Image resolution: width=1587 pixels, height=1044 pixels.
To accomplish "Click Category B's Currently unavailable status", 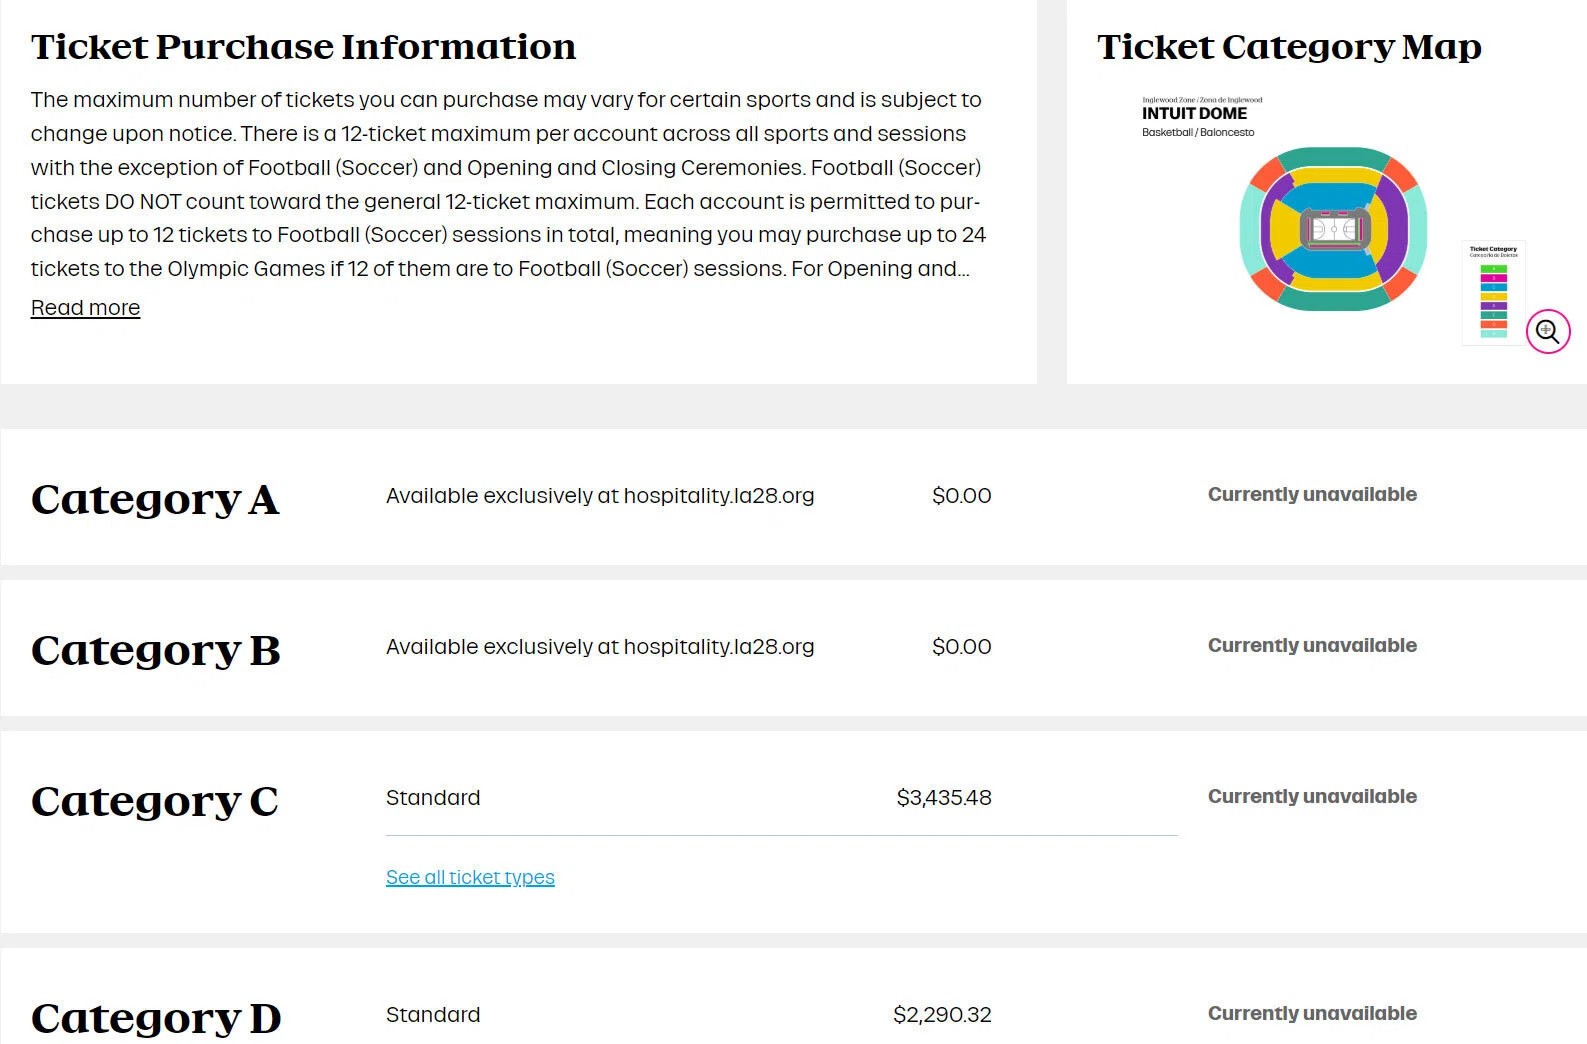I will coord(1312,645).
